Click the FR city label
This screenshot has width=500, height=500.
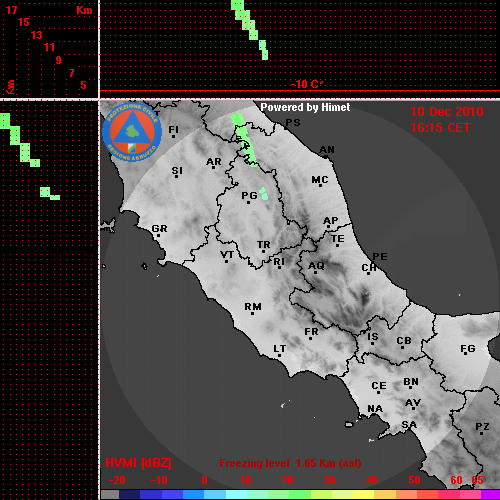tap(311, 332)
